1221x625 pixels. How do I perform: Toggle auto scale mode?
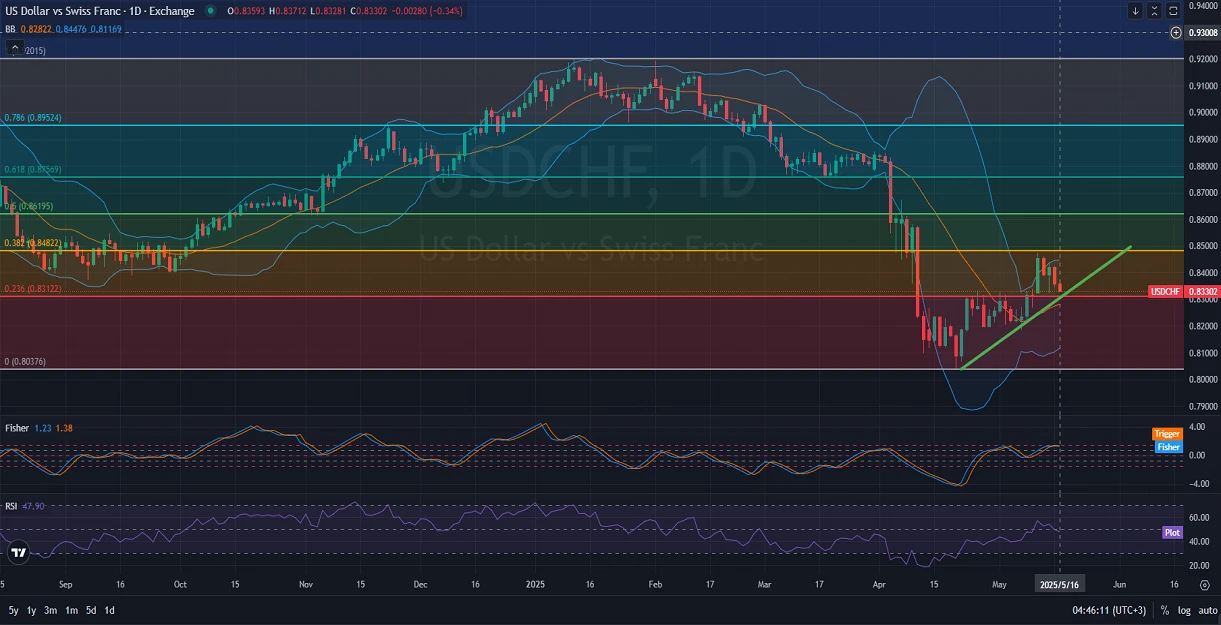point(1207,610)
